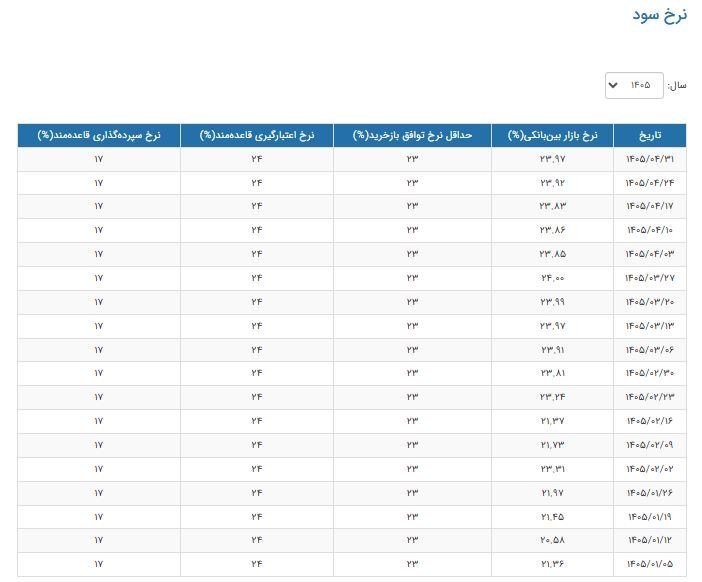
Task: Click the نرخ بازار بین‌بانکی column header
Action: (552, 135)
